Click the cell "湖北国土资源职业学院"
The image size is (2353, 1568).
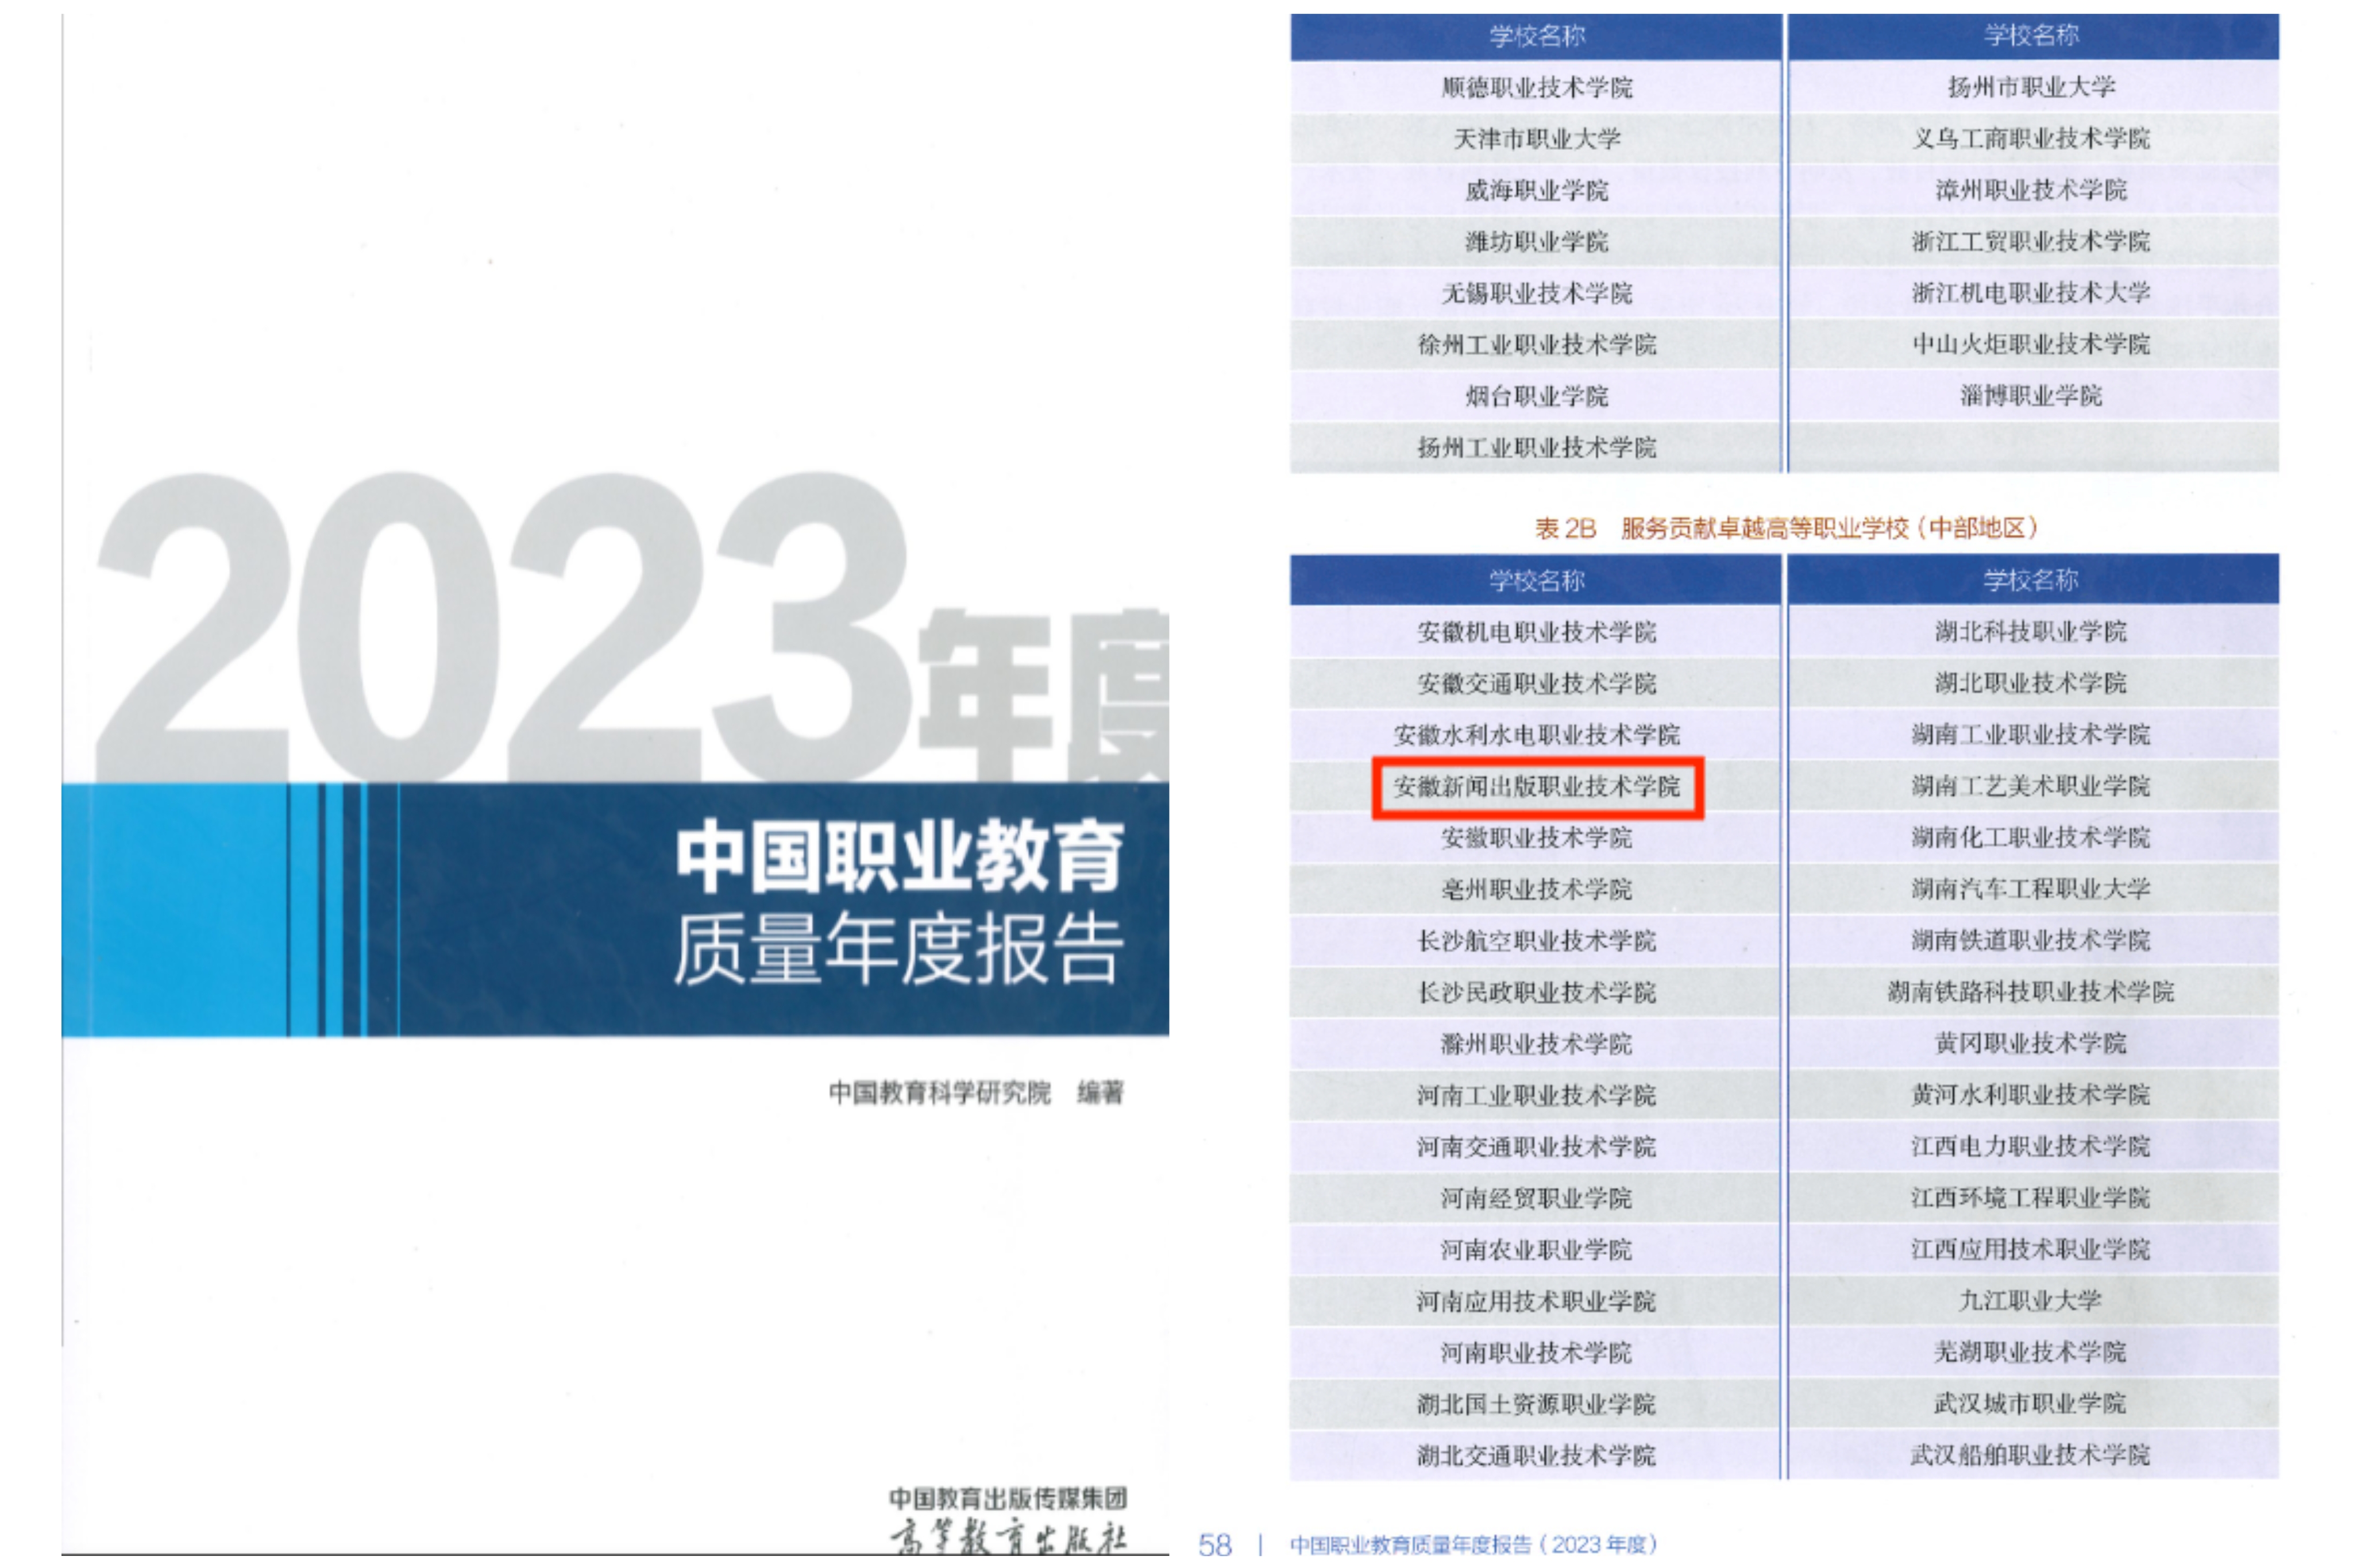click(x=1535, y=1404)
